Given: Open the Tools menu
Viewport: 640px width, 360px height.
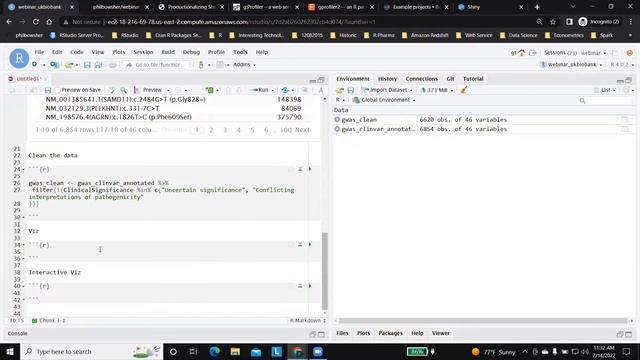Looking at the screenshot, I should tap(240, 52).
